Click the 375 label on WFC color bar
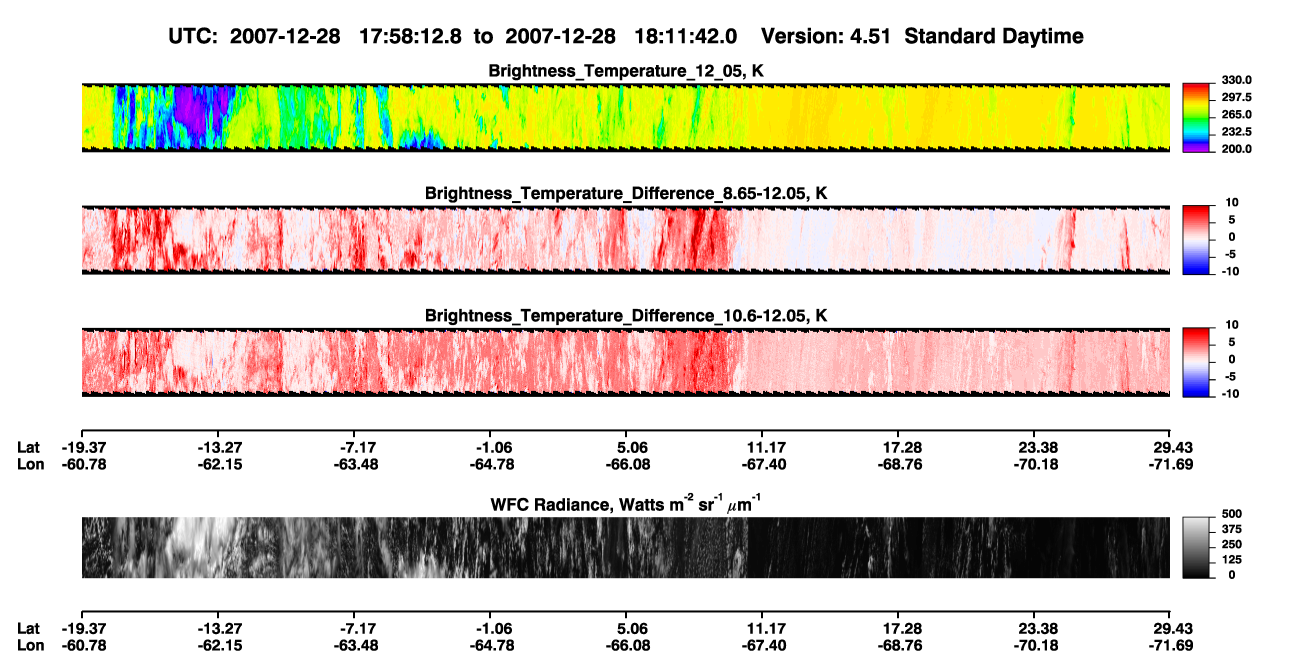The image size is (1300, 667). click(x=1234, y=530)
